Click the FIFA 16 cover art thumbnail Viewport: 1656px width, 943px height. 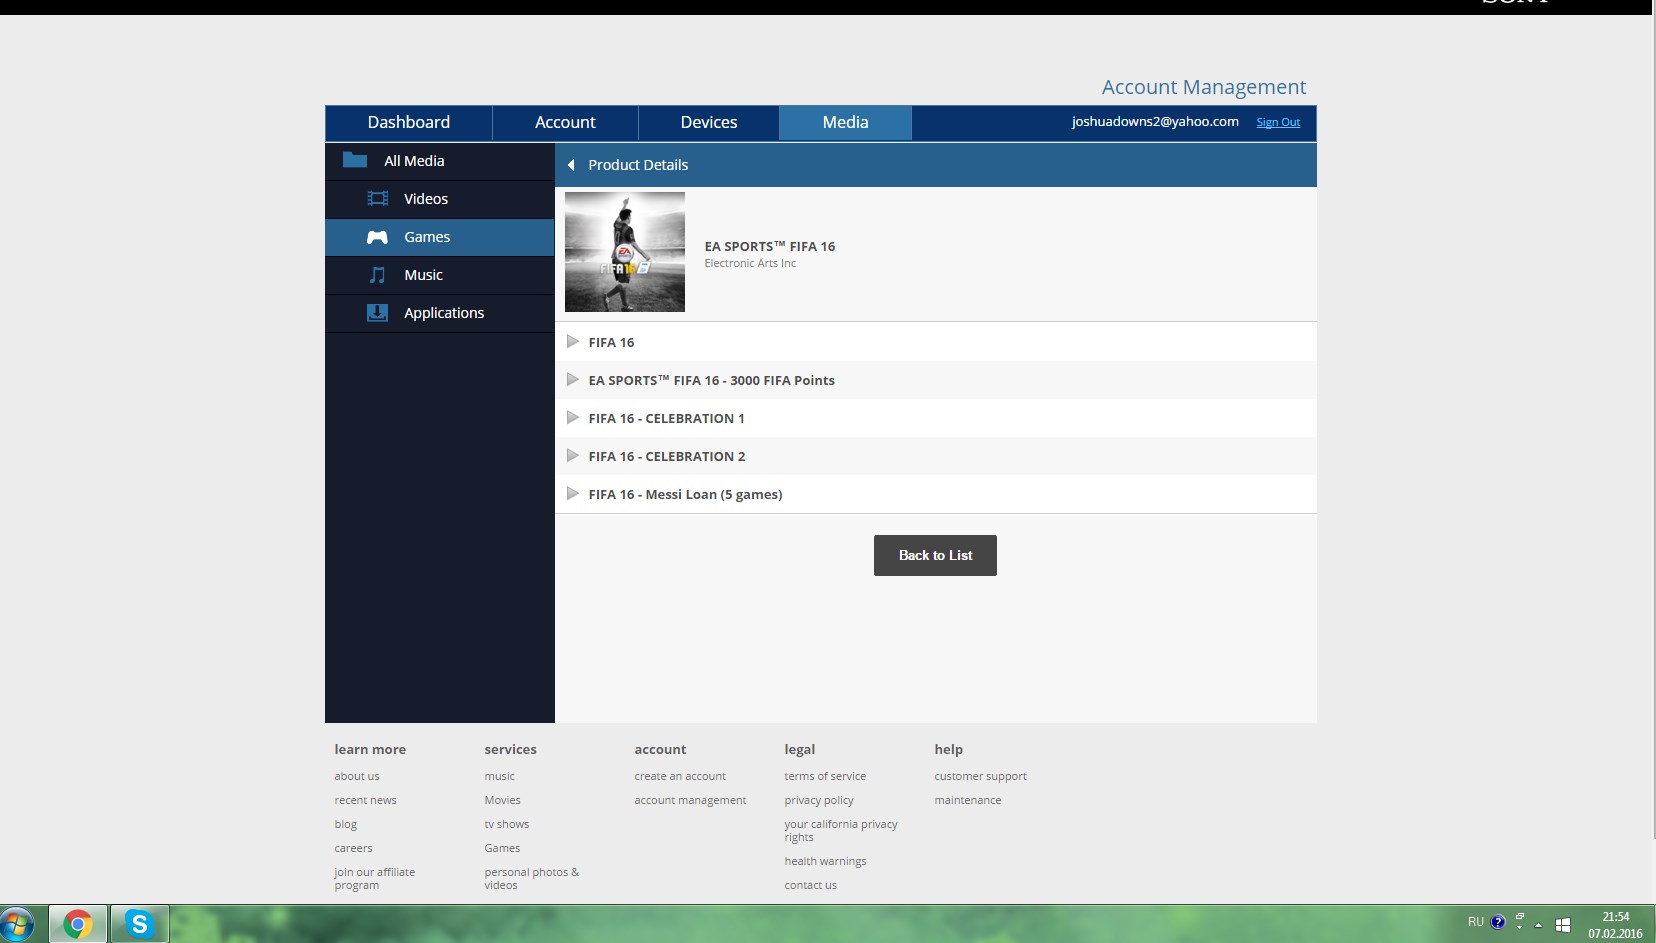(625, 252)
